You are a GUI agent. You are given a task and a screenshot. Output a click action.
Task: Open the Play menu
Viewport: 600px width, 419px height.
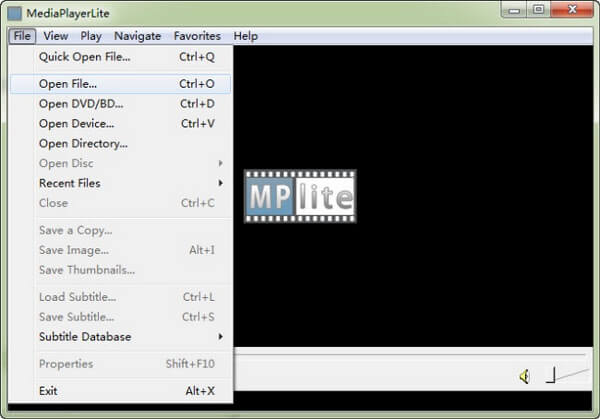coord(91,36)
